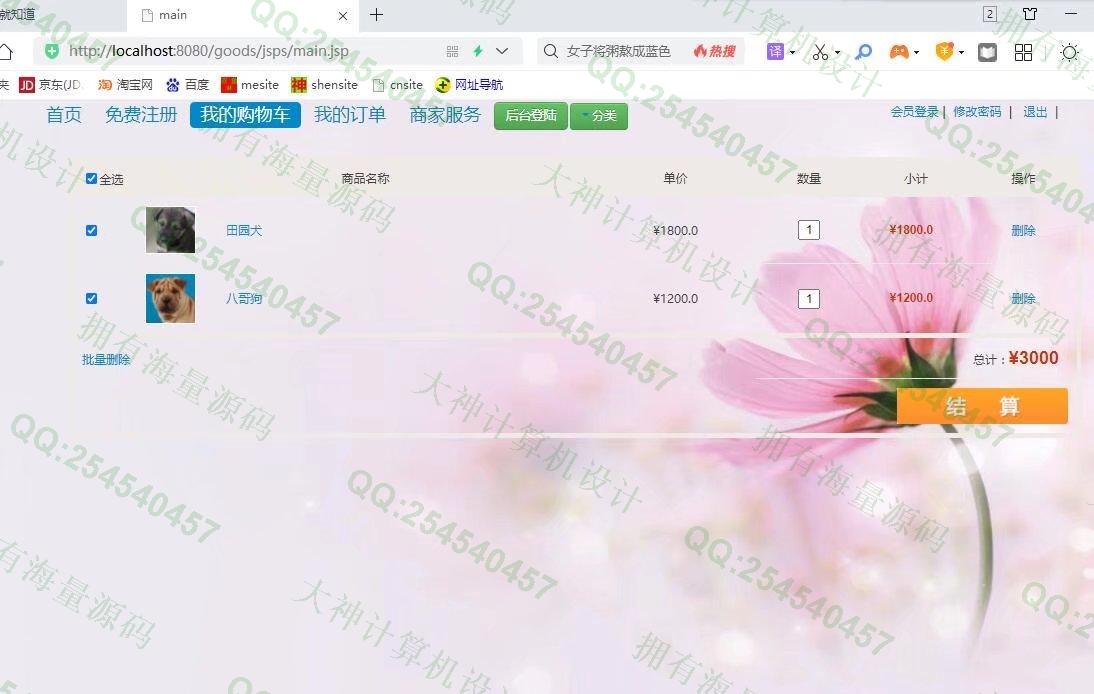
Task: Click the ¥3000 total amount text
Action: [1033, 358]
